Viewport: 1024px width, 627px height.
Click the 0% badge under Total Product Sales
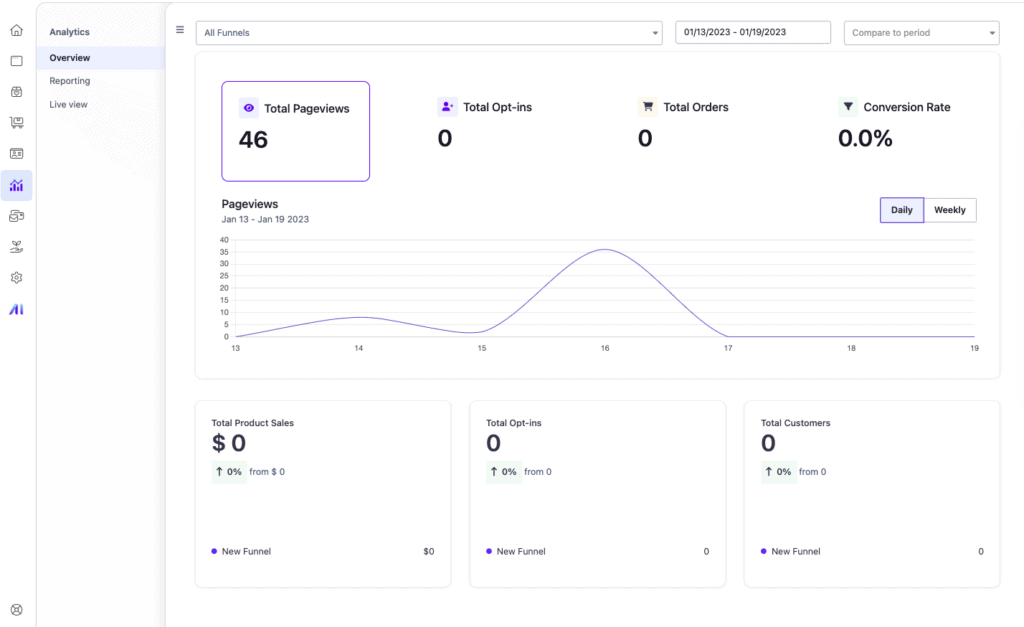[x=229, y=472]
